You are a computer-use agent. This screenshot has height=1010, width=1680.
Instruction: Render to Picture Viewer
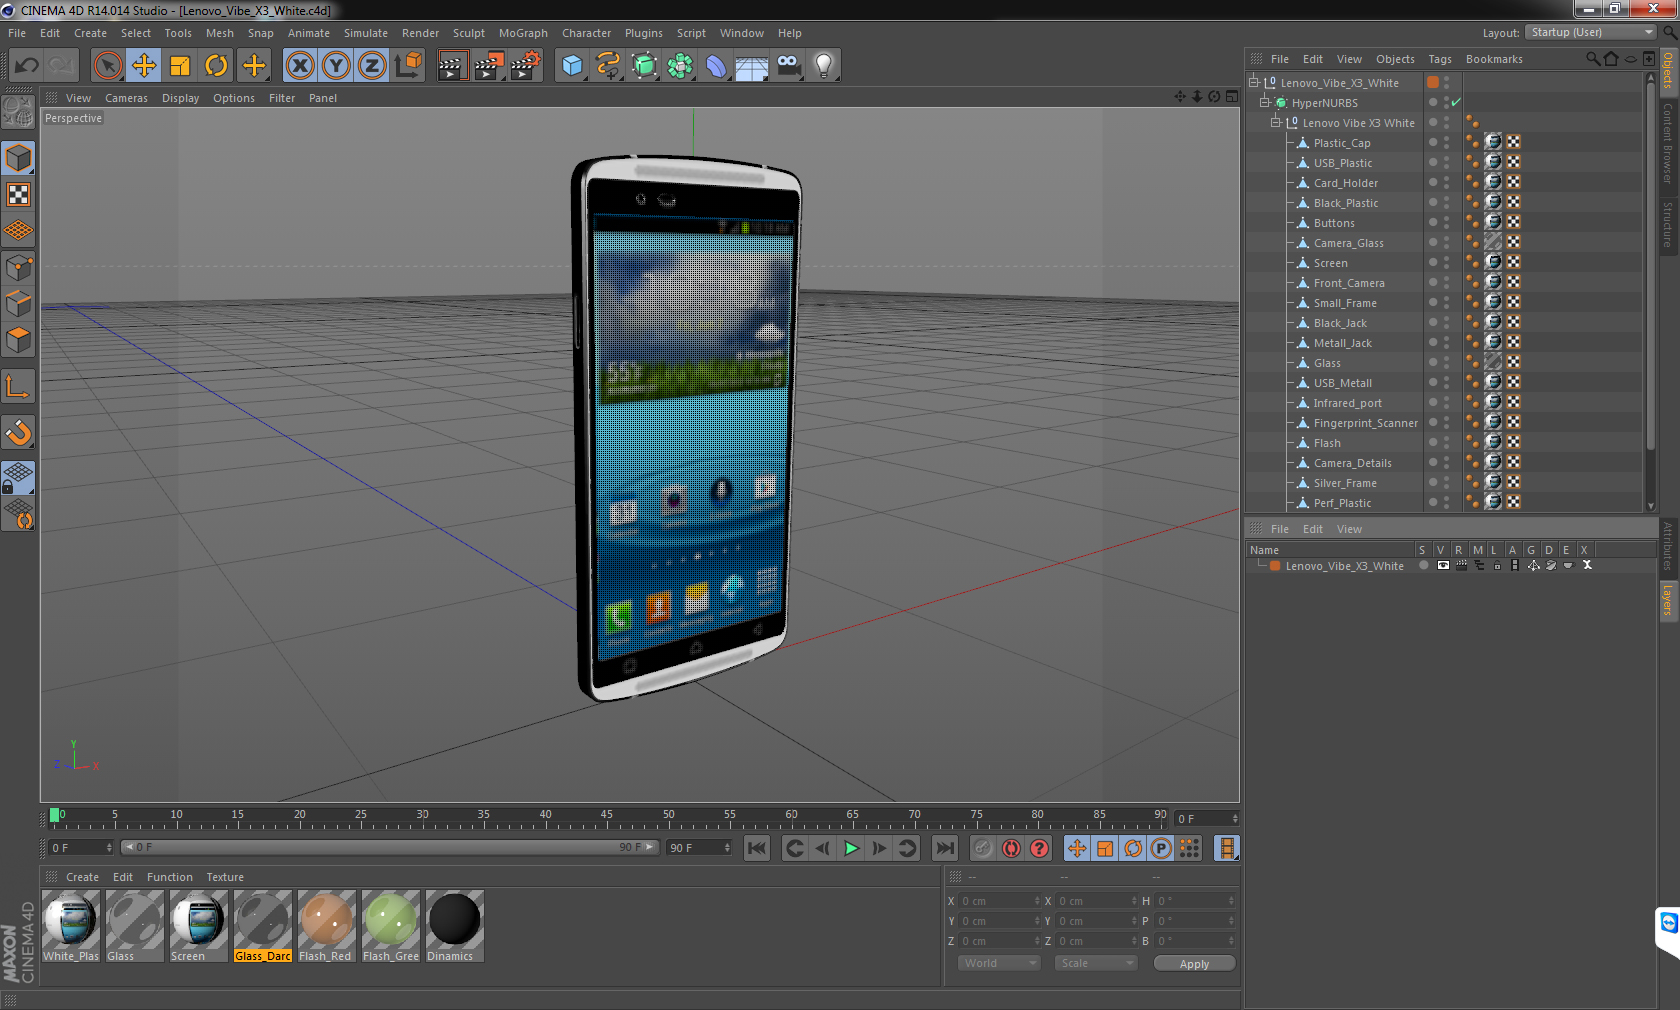pos(489,66)
